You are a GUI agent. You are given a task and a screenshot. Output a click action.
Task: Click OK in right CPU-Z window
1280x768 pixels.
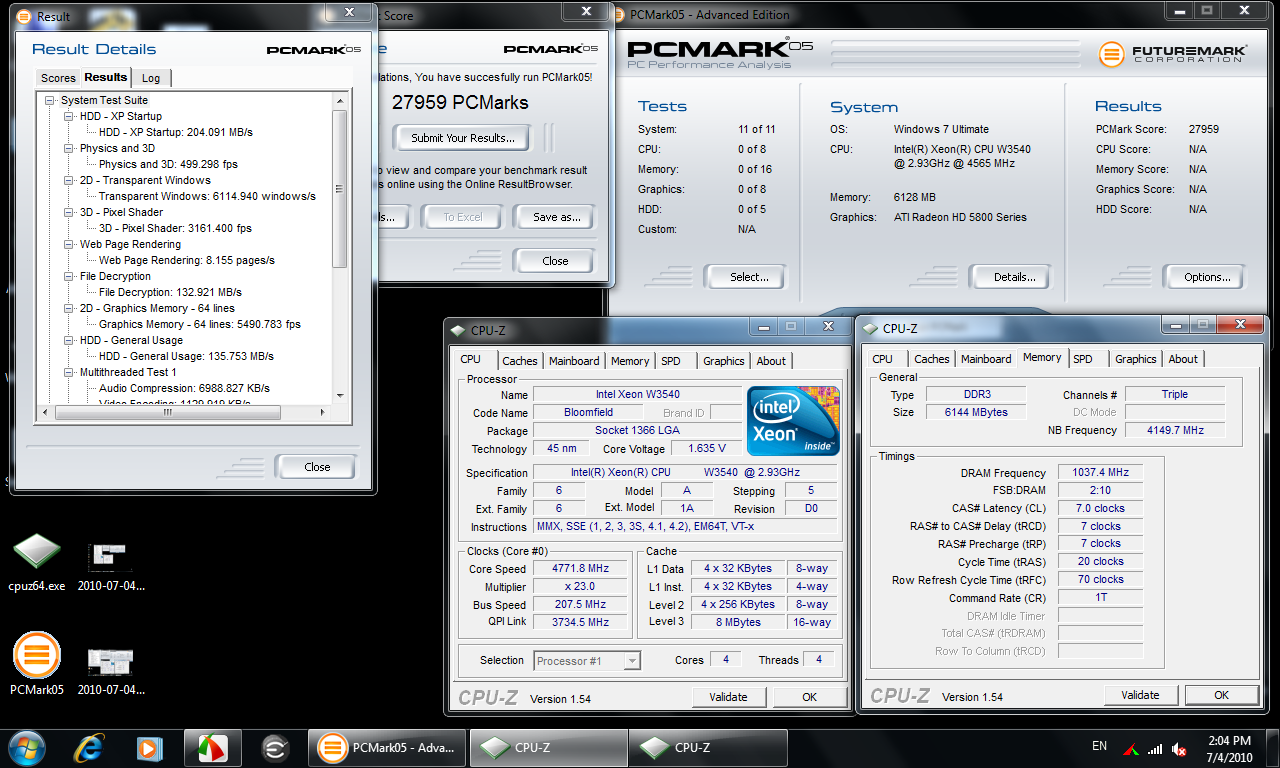click(x=1221, y=695)
